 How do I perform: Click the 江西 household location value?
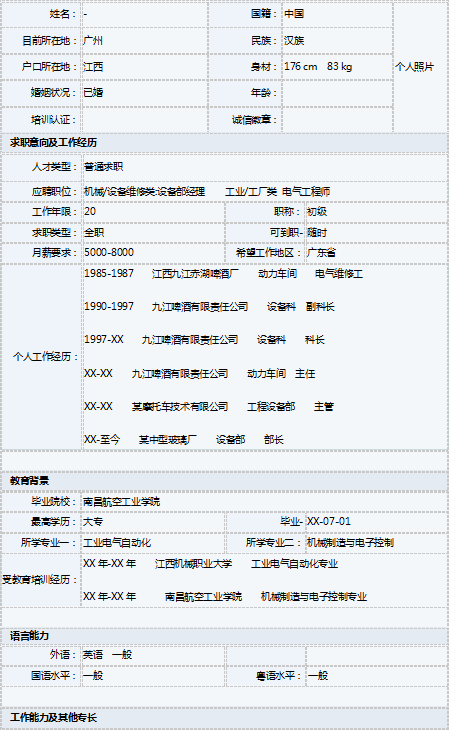click(93, 67)
